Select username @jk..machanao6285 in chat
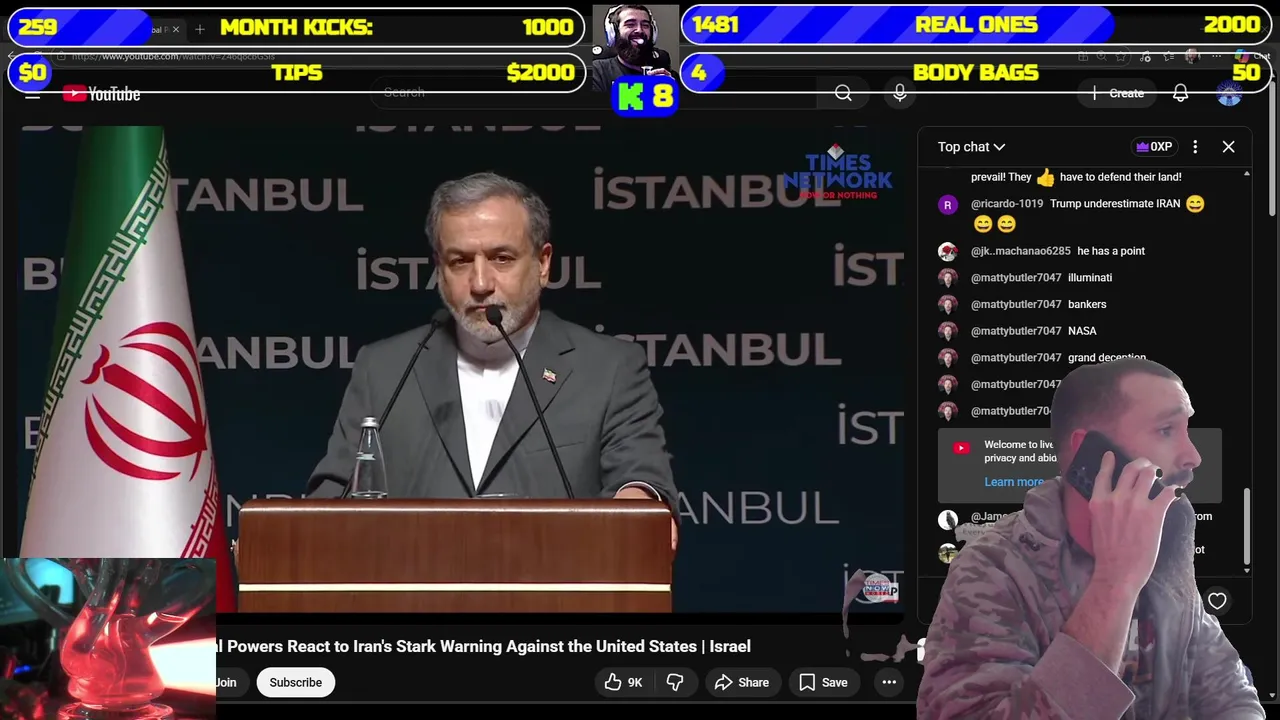The image size is (1280, 720). pos(1020,251)
